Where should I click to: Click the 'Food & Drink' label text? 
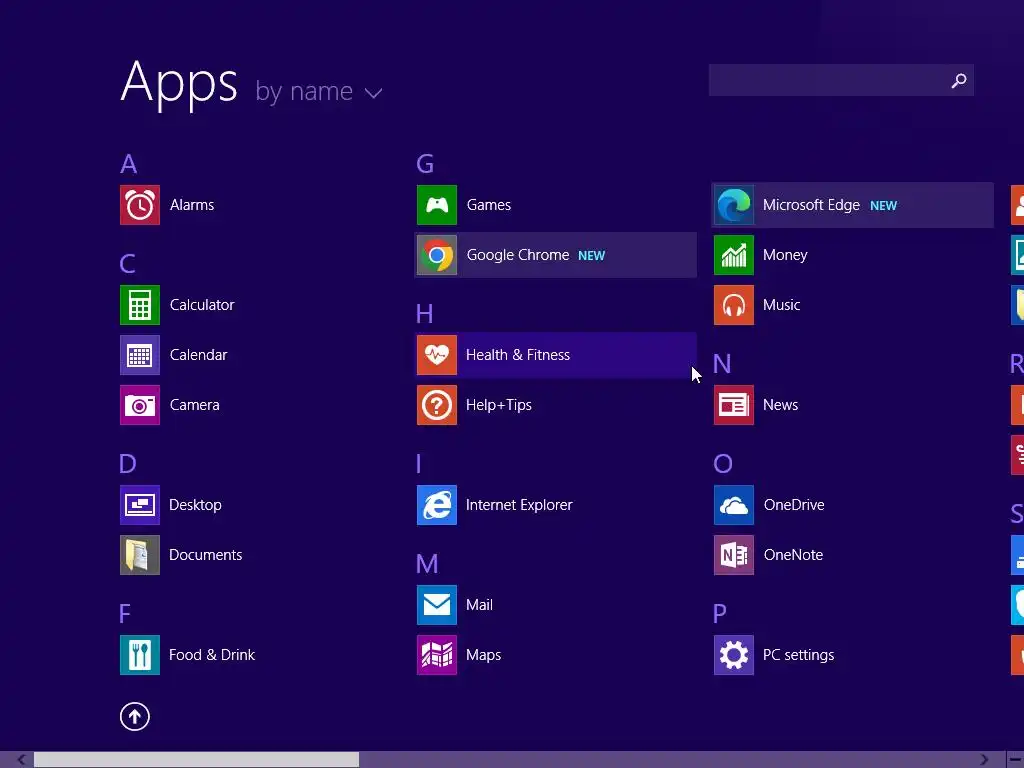pos(212,655)
